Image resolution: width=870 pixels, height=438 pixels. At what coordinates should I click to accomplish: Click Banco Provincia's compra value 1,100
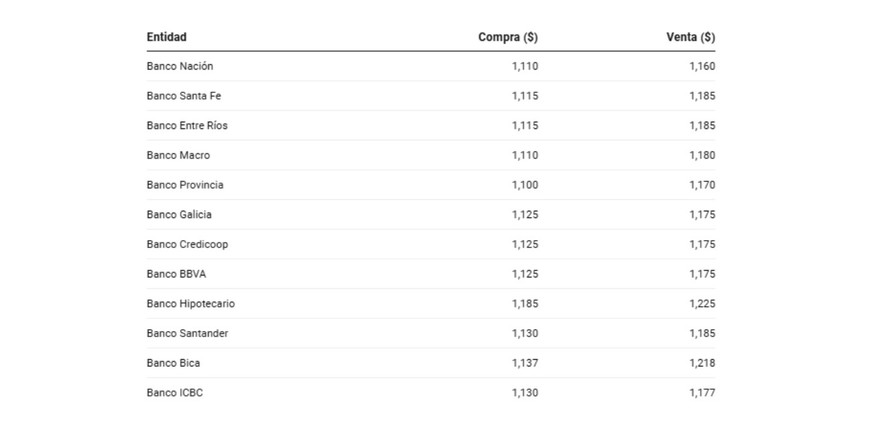click(524, 185)
